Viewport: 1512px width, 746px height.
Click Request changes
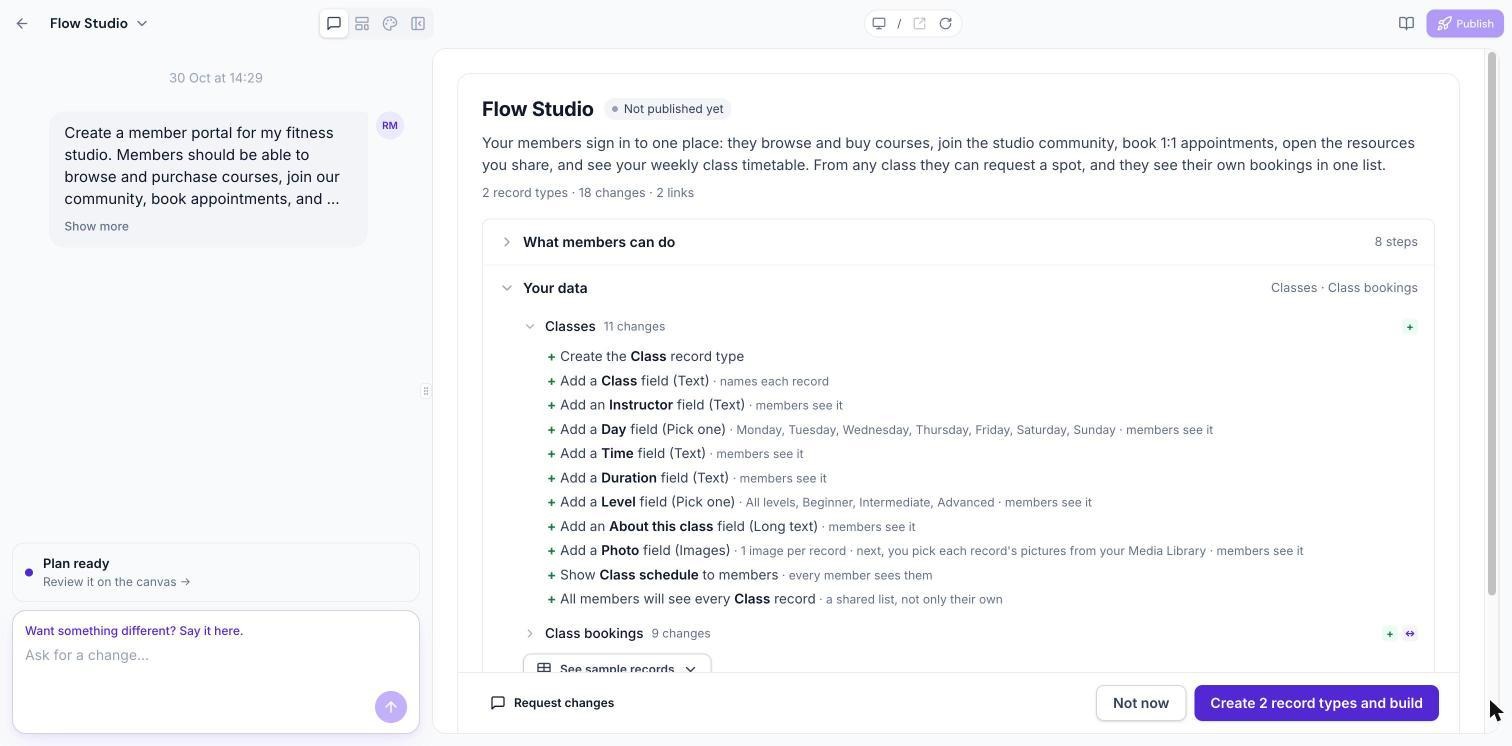pyautogui.click(x=552, y=703)
